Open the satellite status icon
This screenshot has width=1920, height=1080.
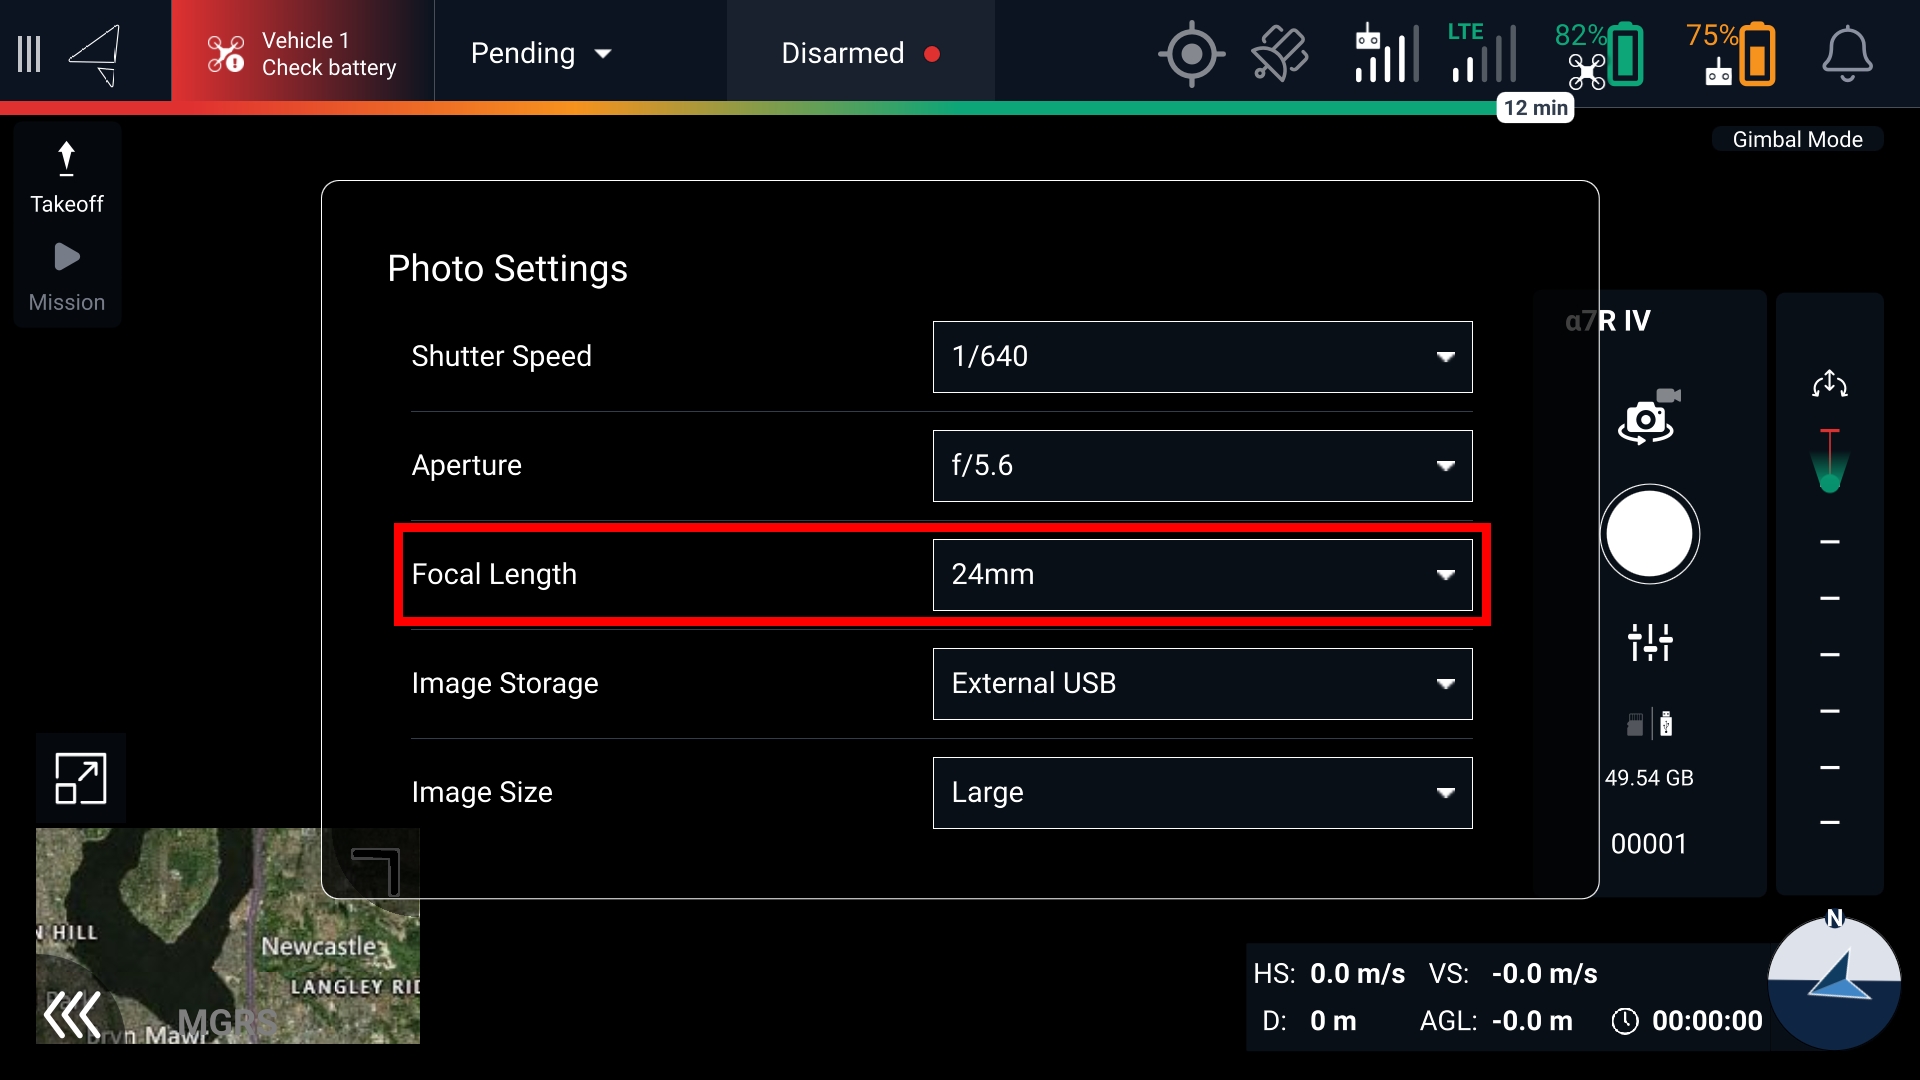[x=1279, y=54]
